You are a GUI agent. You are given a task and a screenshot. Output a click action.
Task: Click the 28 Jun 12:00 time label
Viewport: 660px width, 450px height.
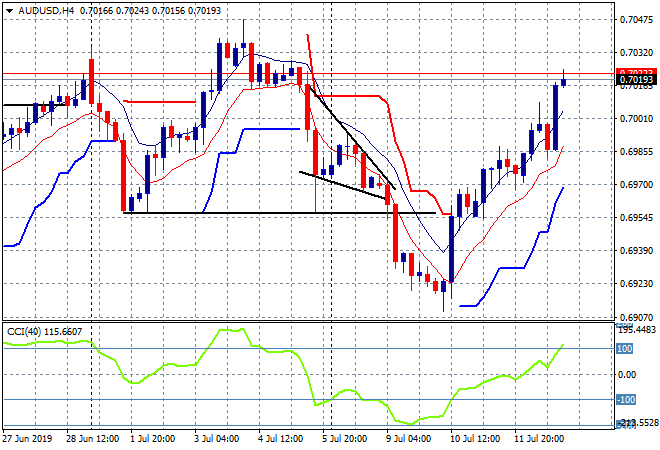[92, 439]
